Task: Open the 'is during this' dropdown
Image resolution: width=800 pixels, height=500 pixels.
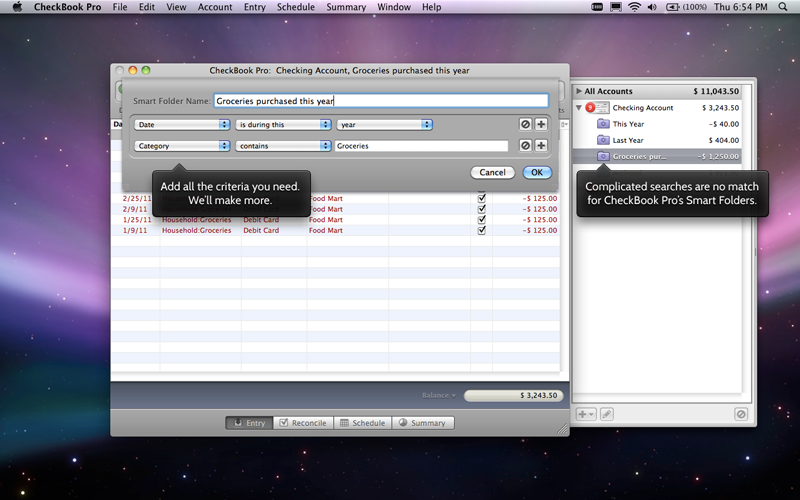Action: (283, 124)
